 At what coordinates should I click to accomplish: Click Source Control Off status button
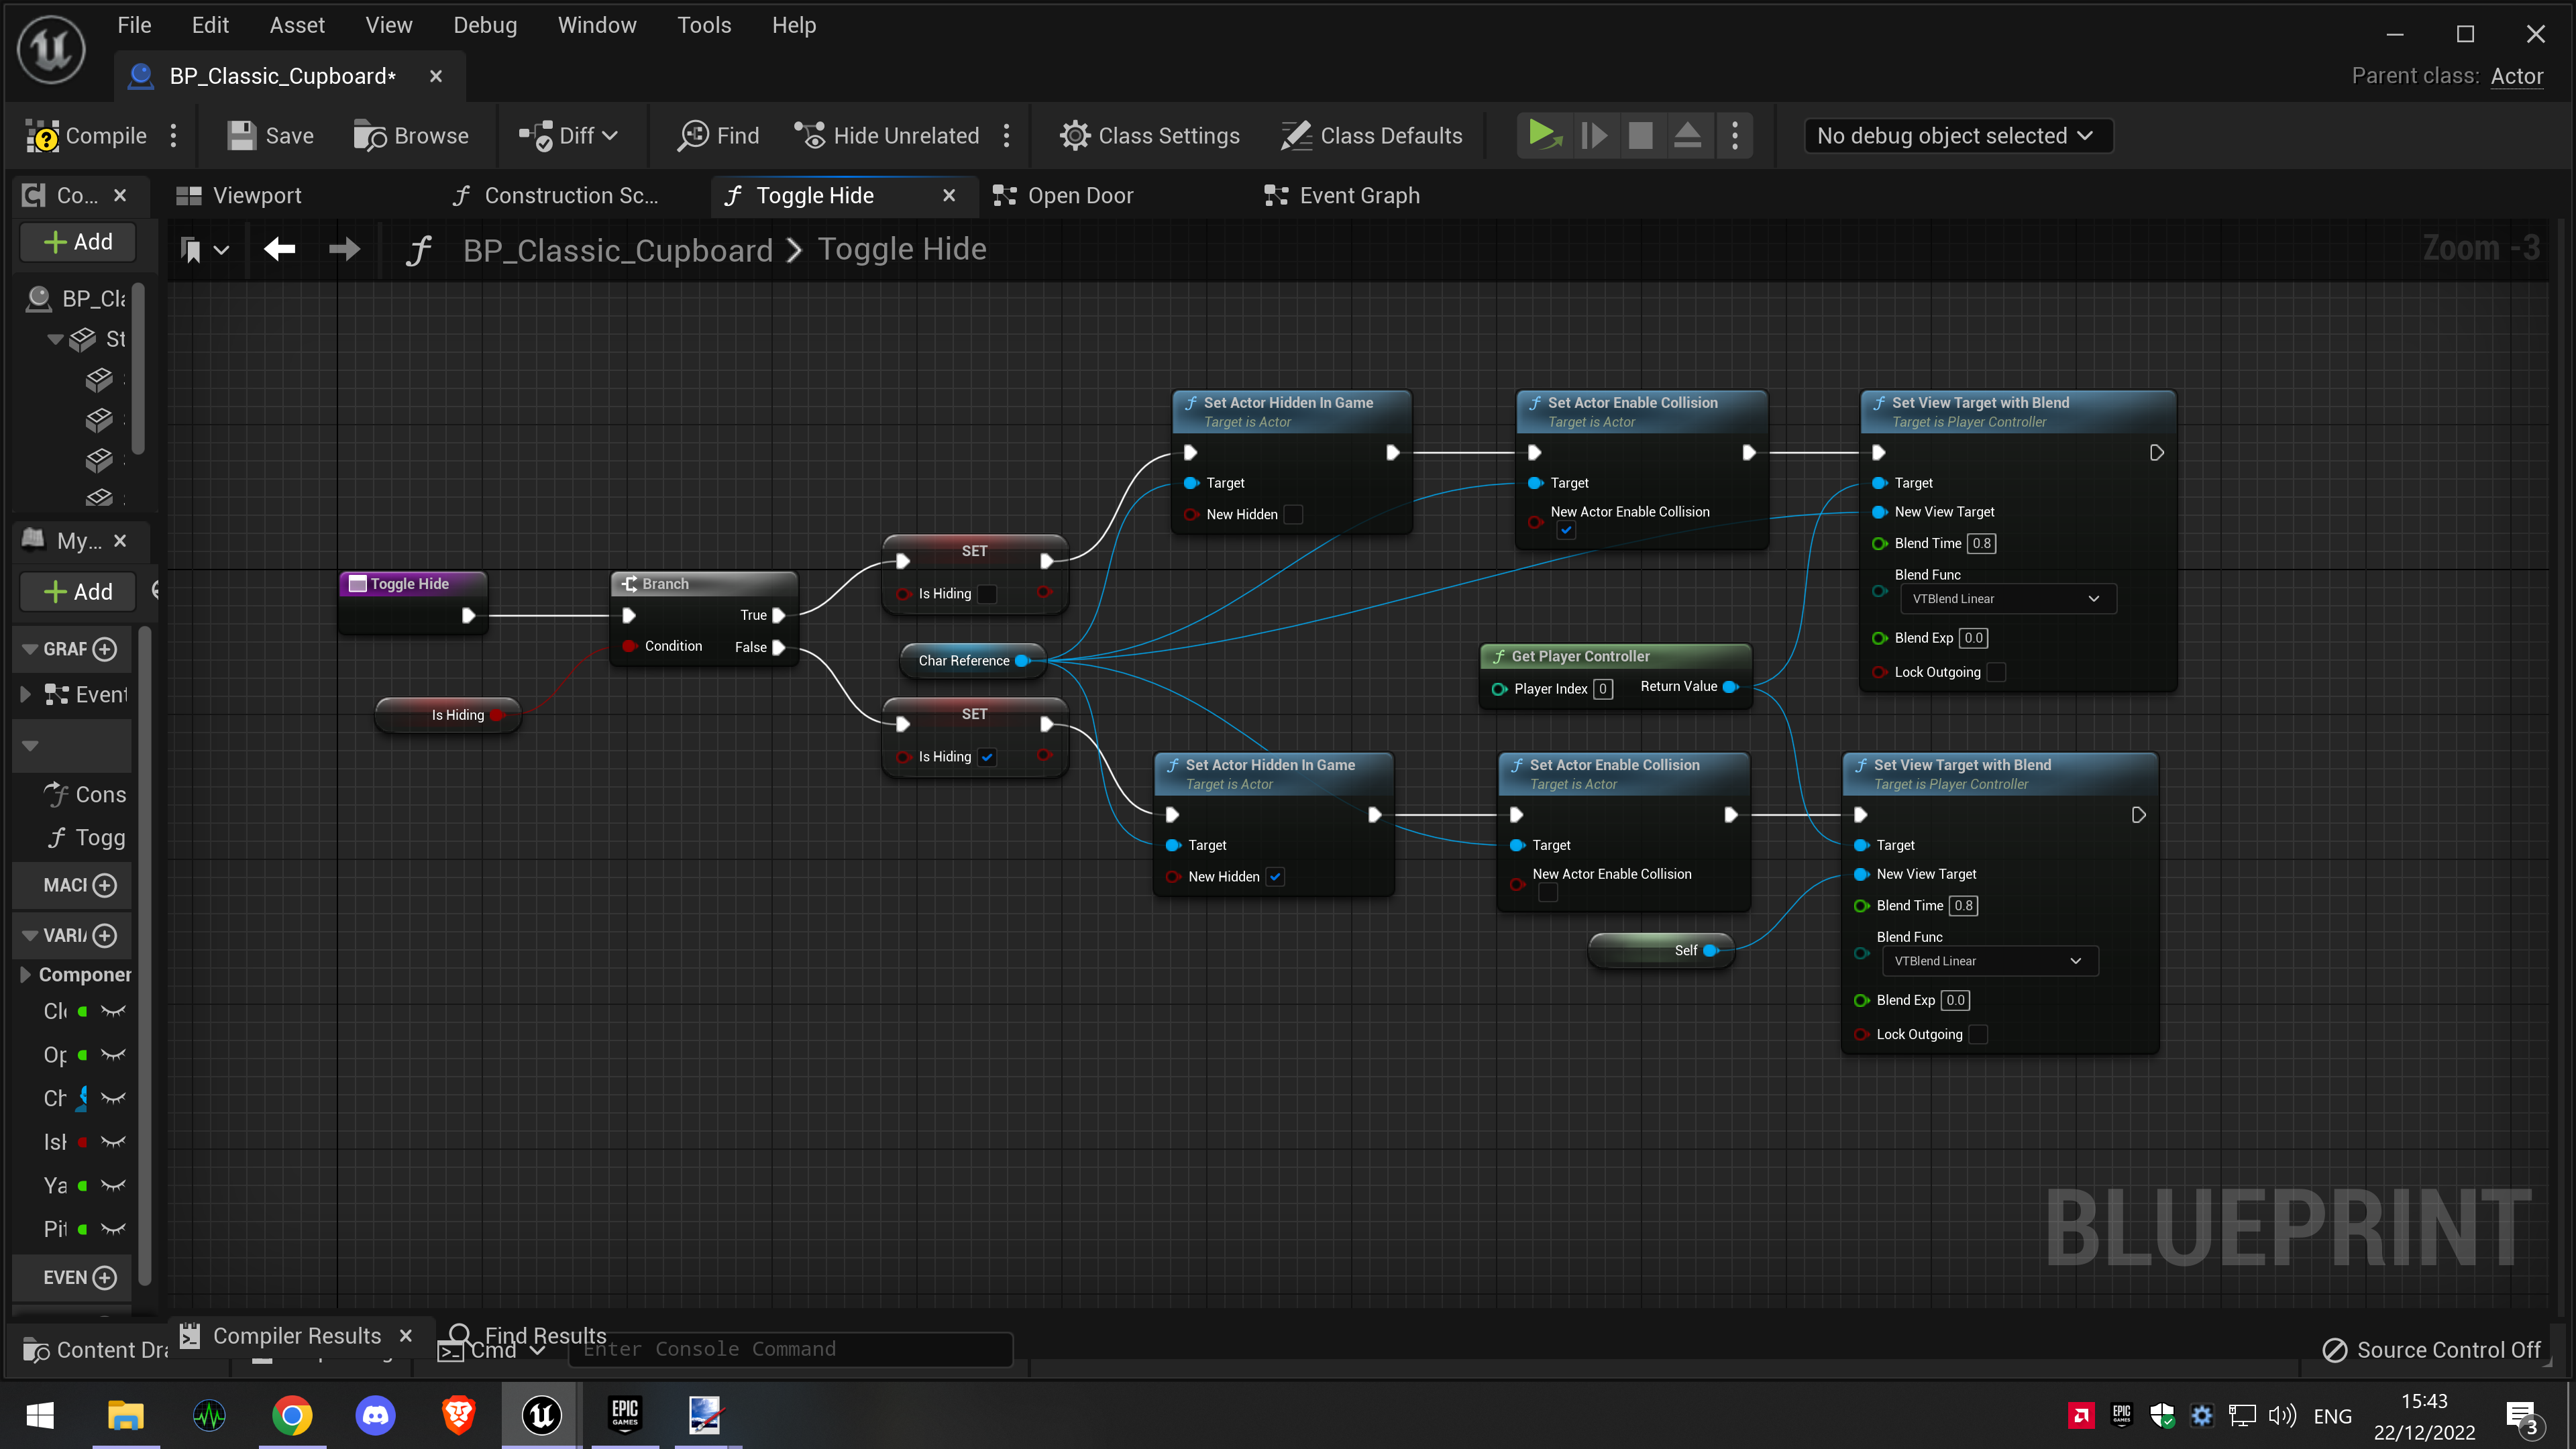(2432, 1350)
